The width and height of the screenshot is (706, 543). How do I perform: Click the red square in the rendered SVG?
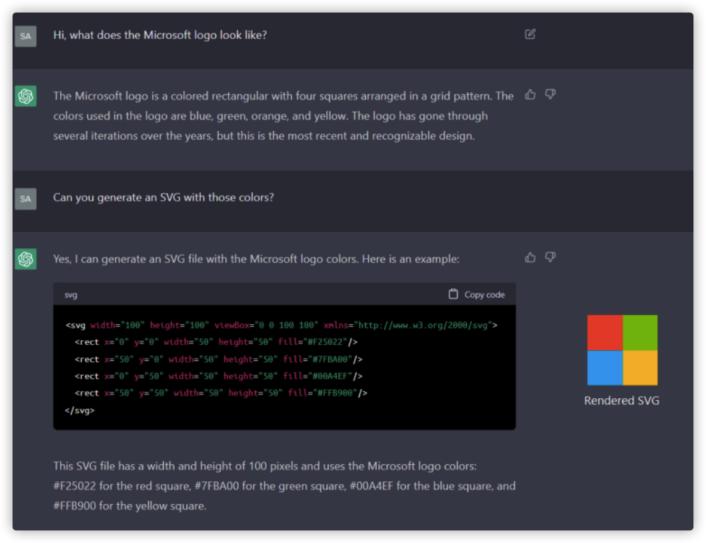[604, 332]
